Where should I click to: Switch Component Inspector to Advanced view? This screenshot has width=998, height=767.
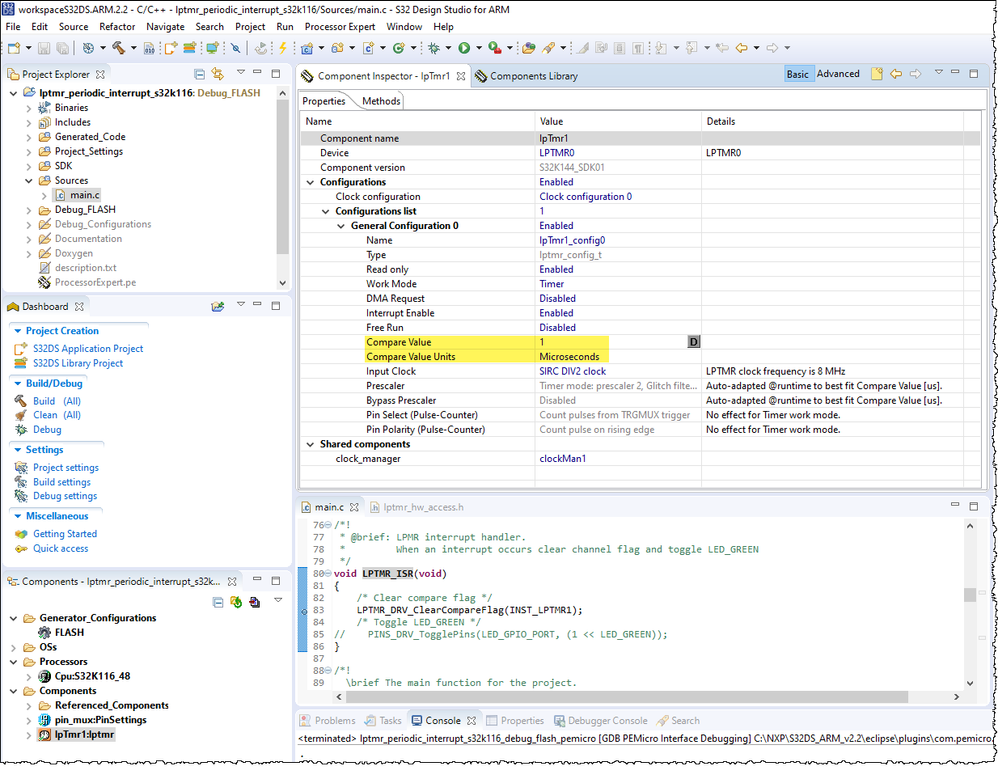click(838, 74)
